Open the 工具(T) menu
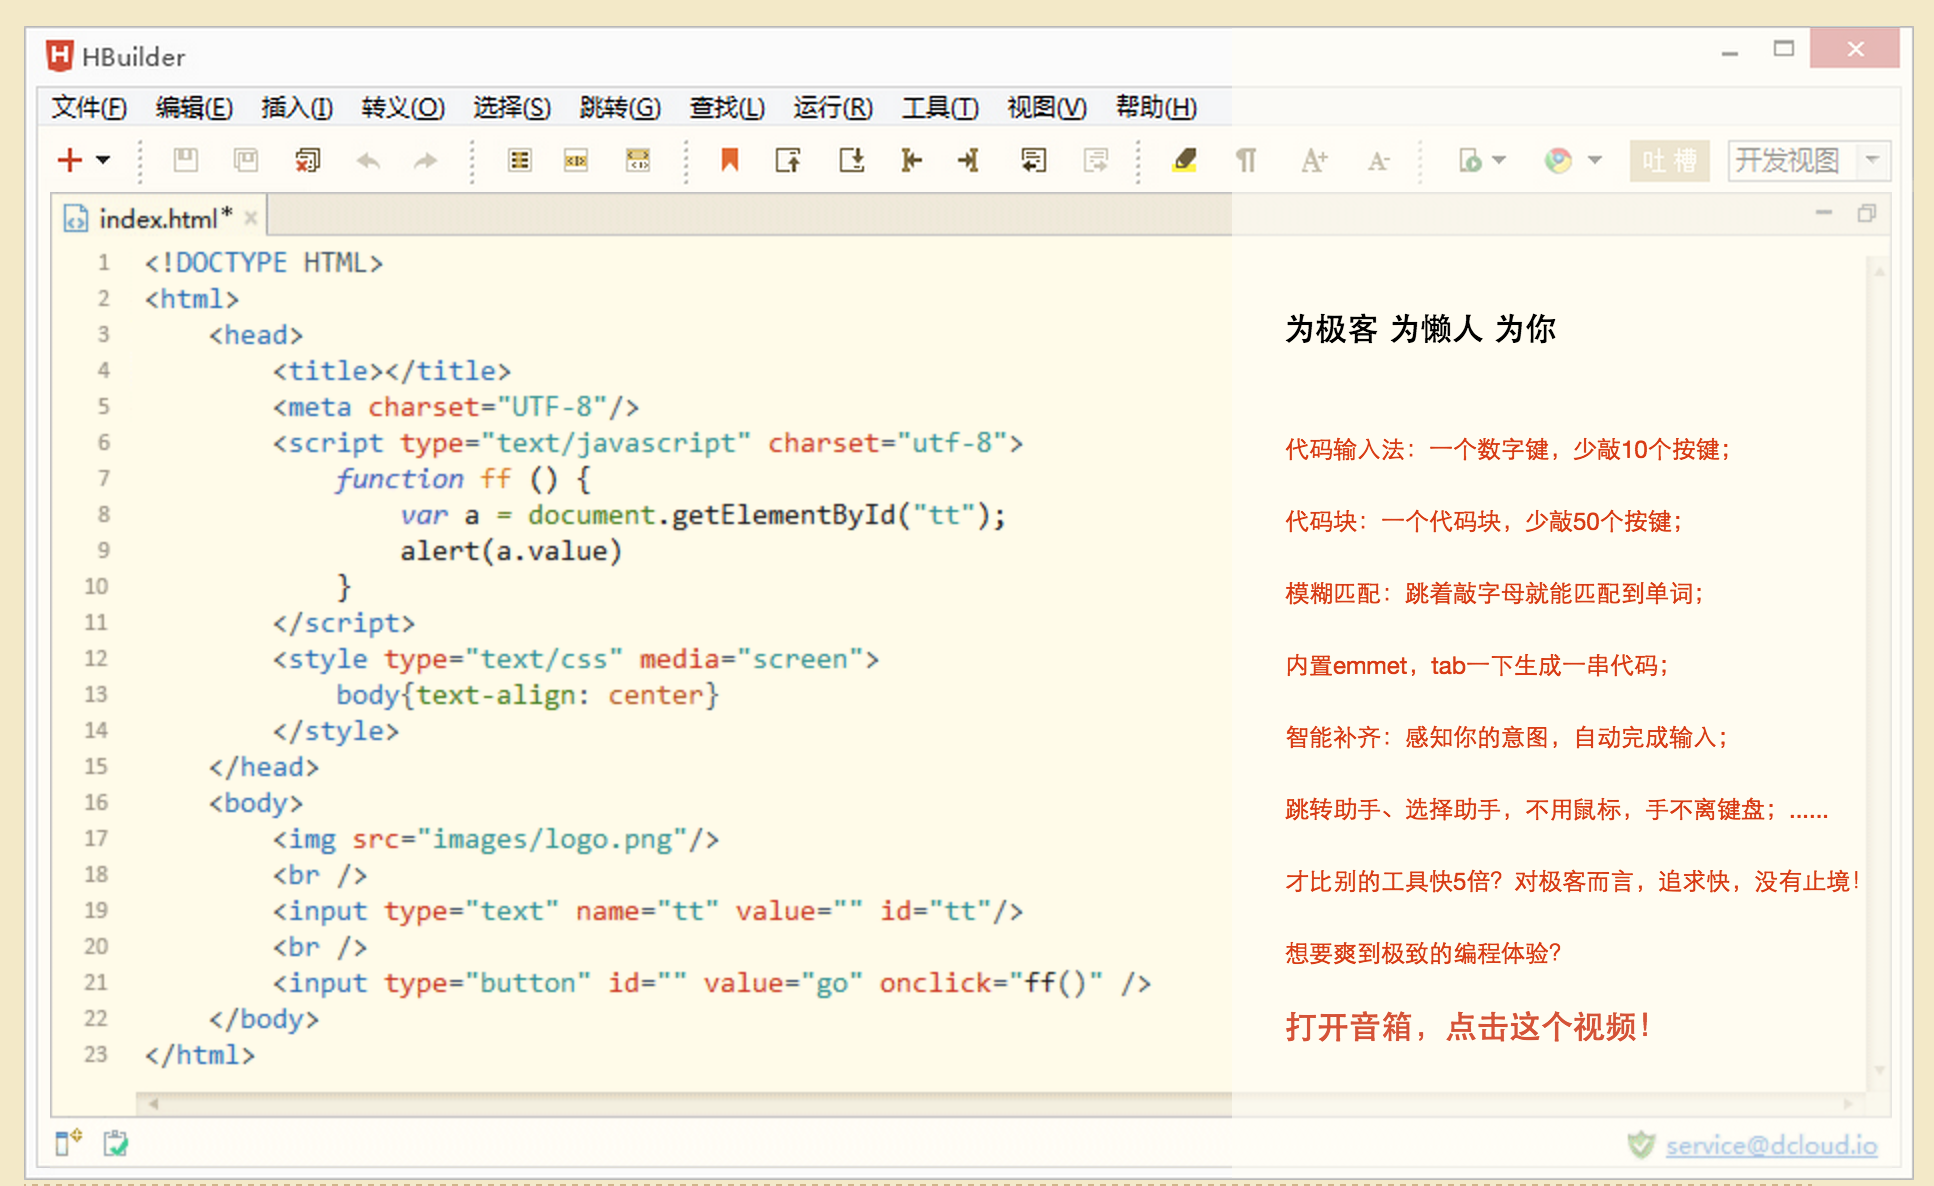 tap(940, 107)
